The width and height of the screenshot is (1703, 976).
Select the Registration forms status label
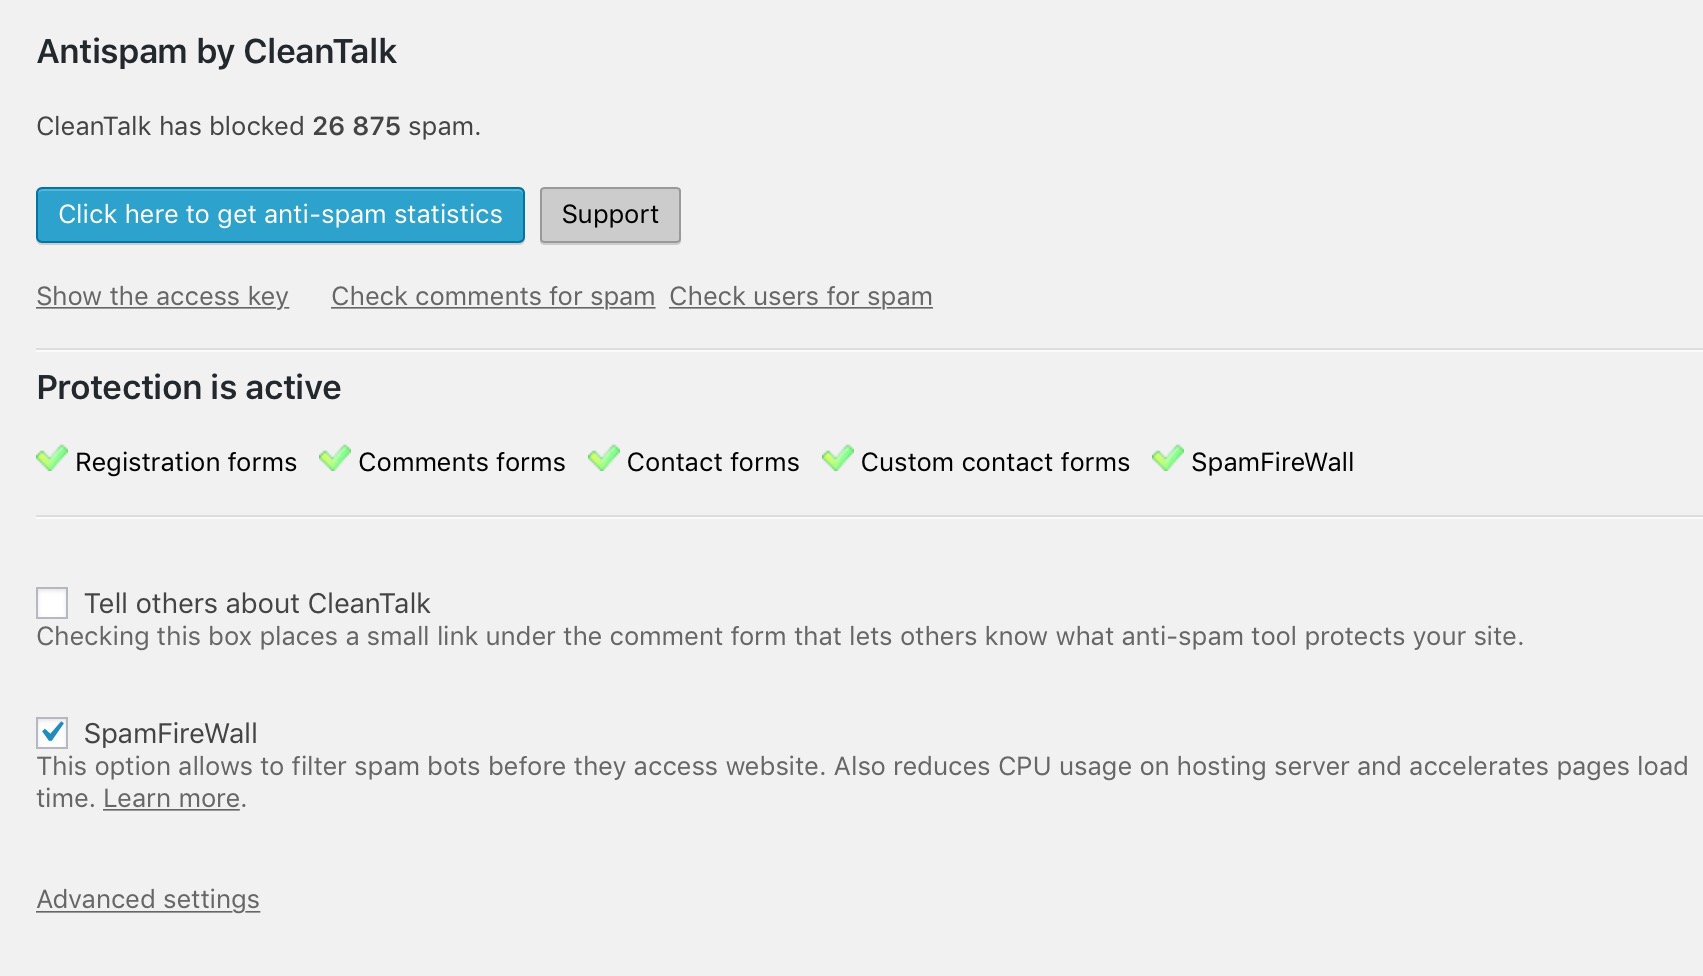click(x=186, y=462)
